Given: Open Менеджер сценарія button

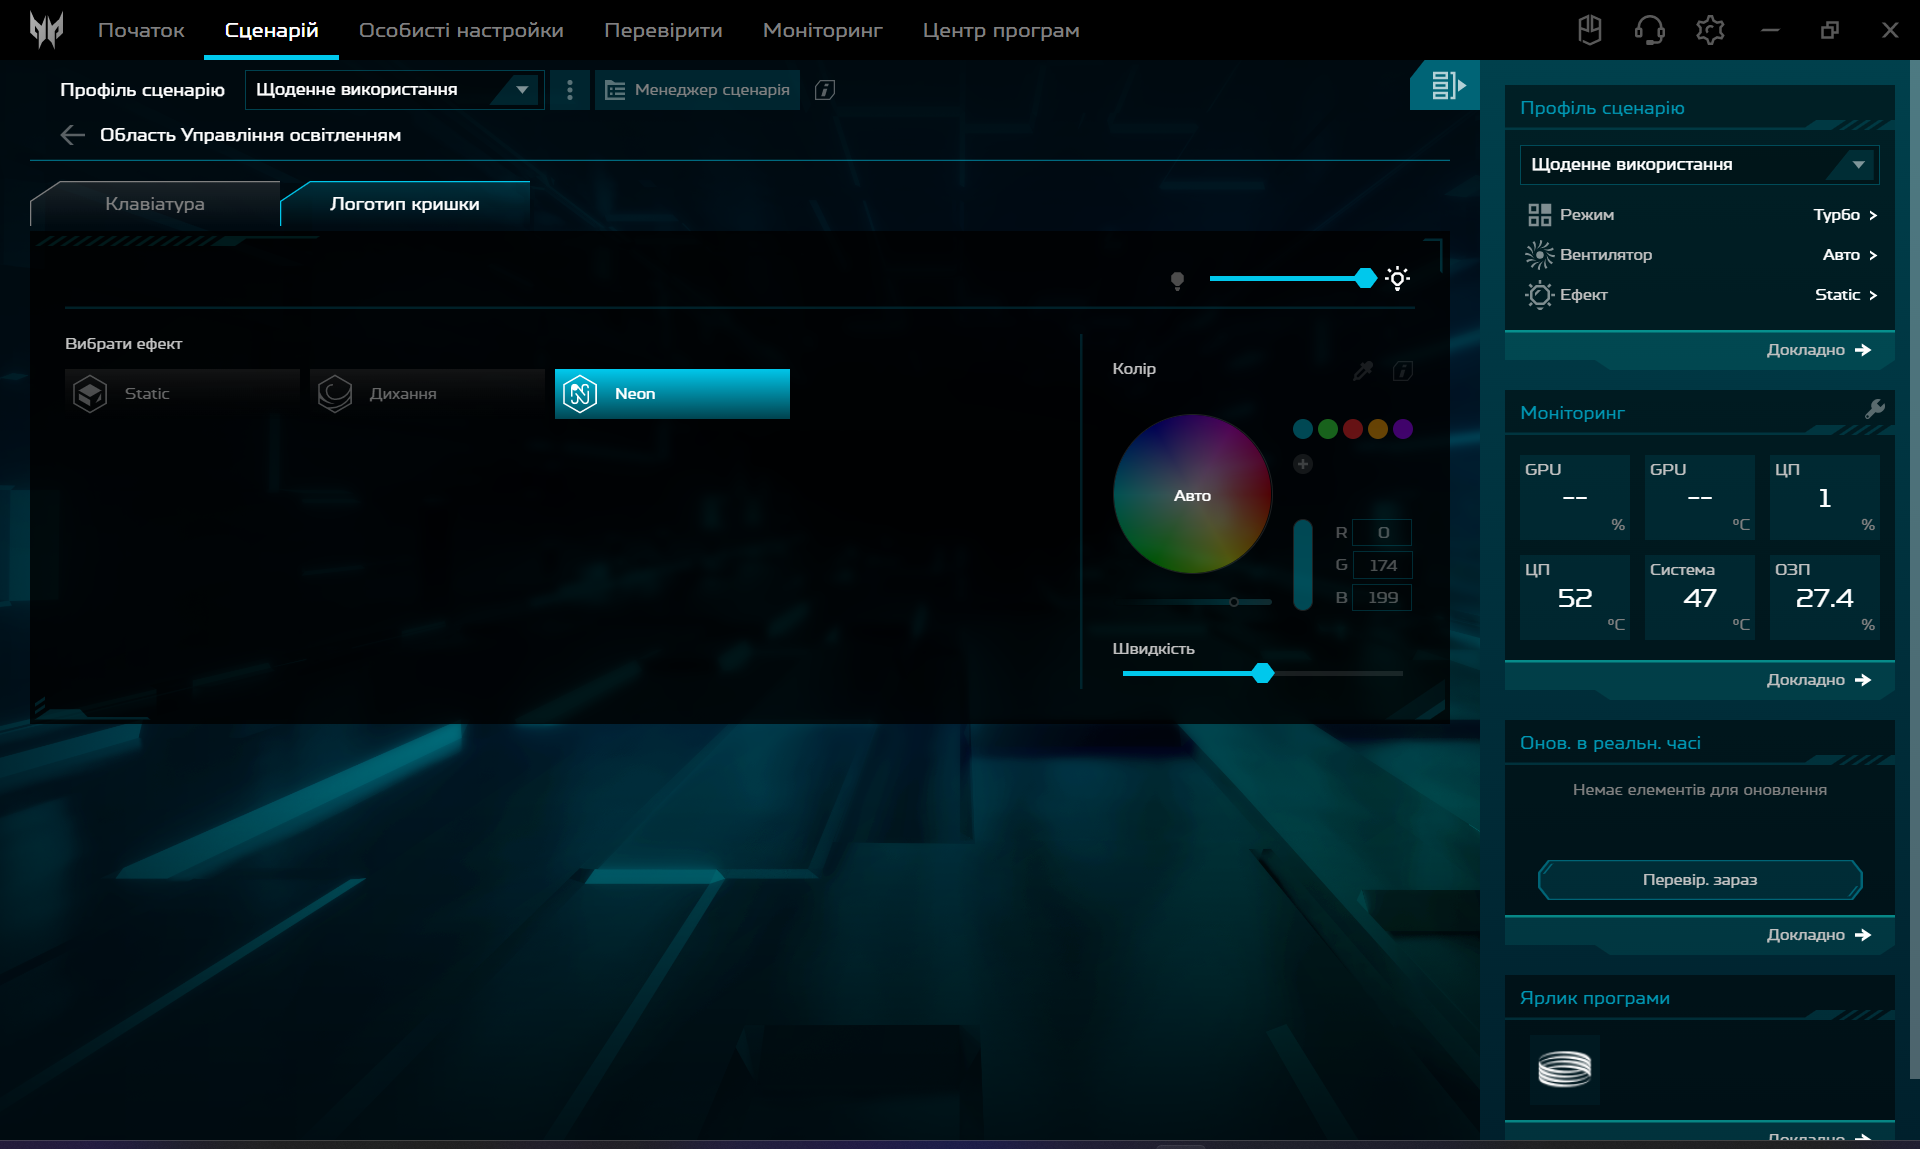Looking at the screenshot, I should (698, 90).
